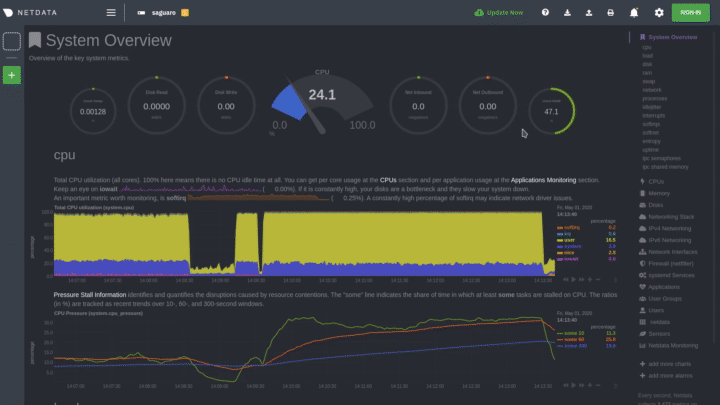Viewport: 720px width, 405px height.
Task: Click the System Overview bookmark icon in heading
Action: pos(35,40)
